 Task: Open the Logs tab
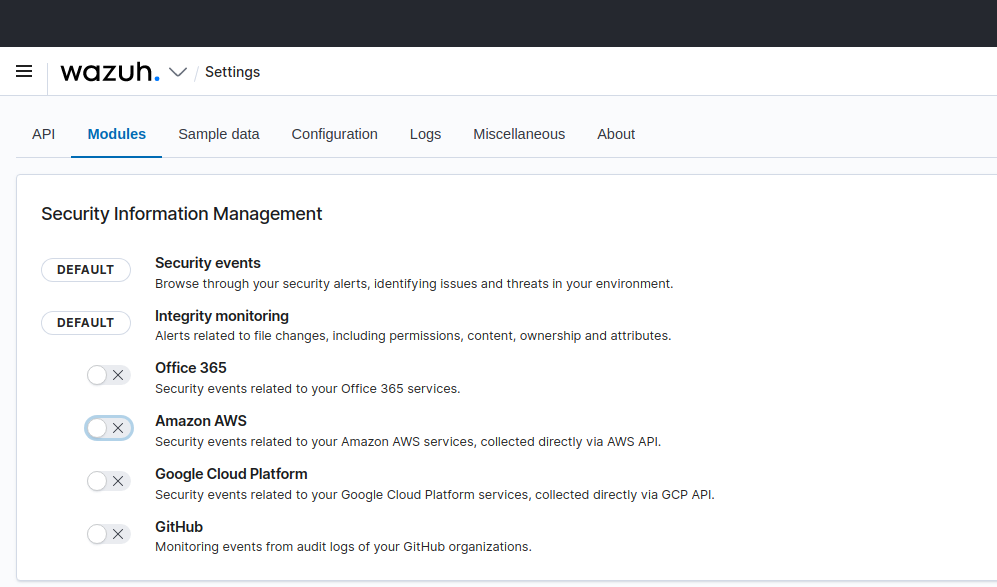tap(425, 134)
